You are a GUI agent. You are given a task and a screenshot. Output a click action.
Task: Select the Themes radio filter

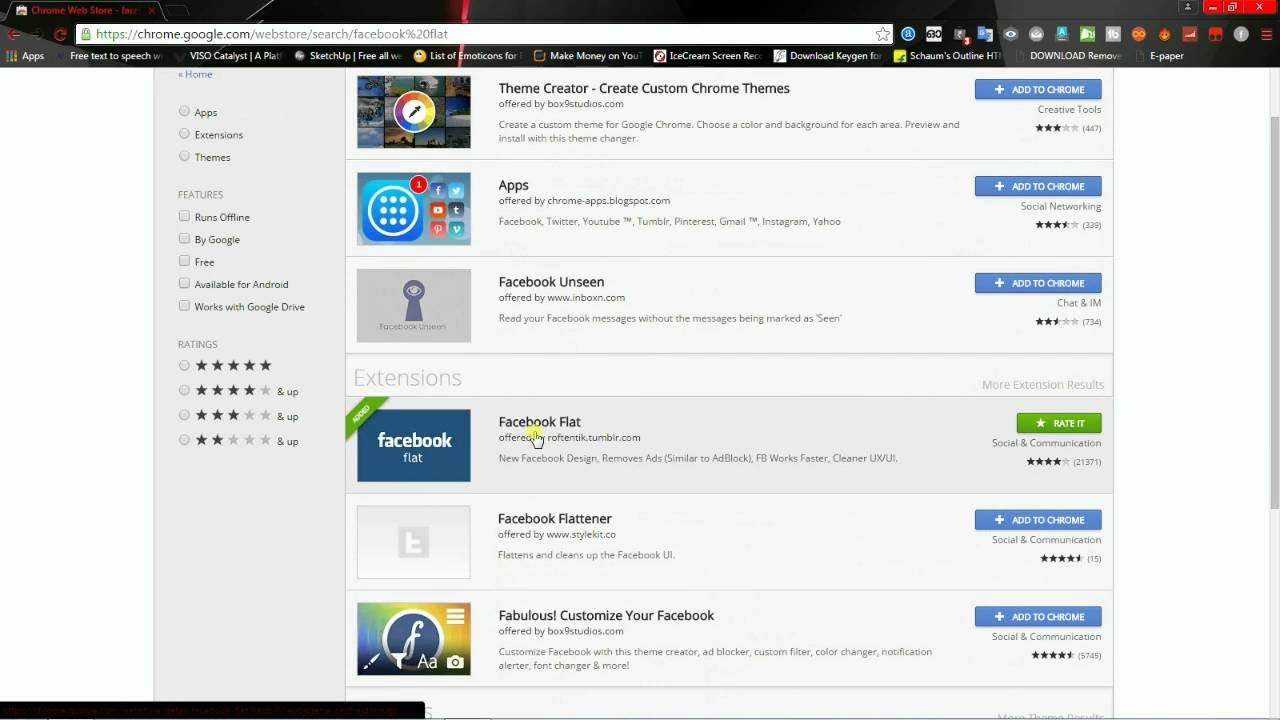click(x=184, y=156)
